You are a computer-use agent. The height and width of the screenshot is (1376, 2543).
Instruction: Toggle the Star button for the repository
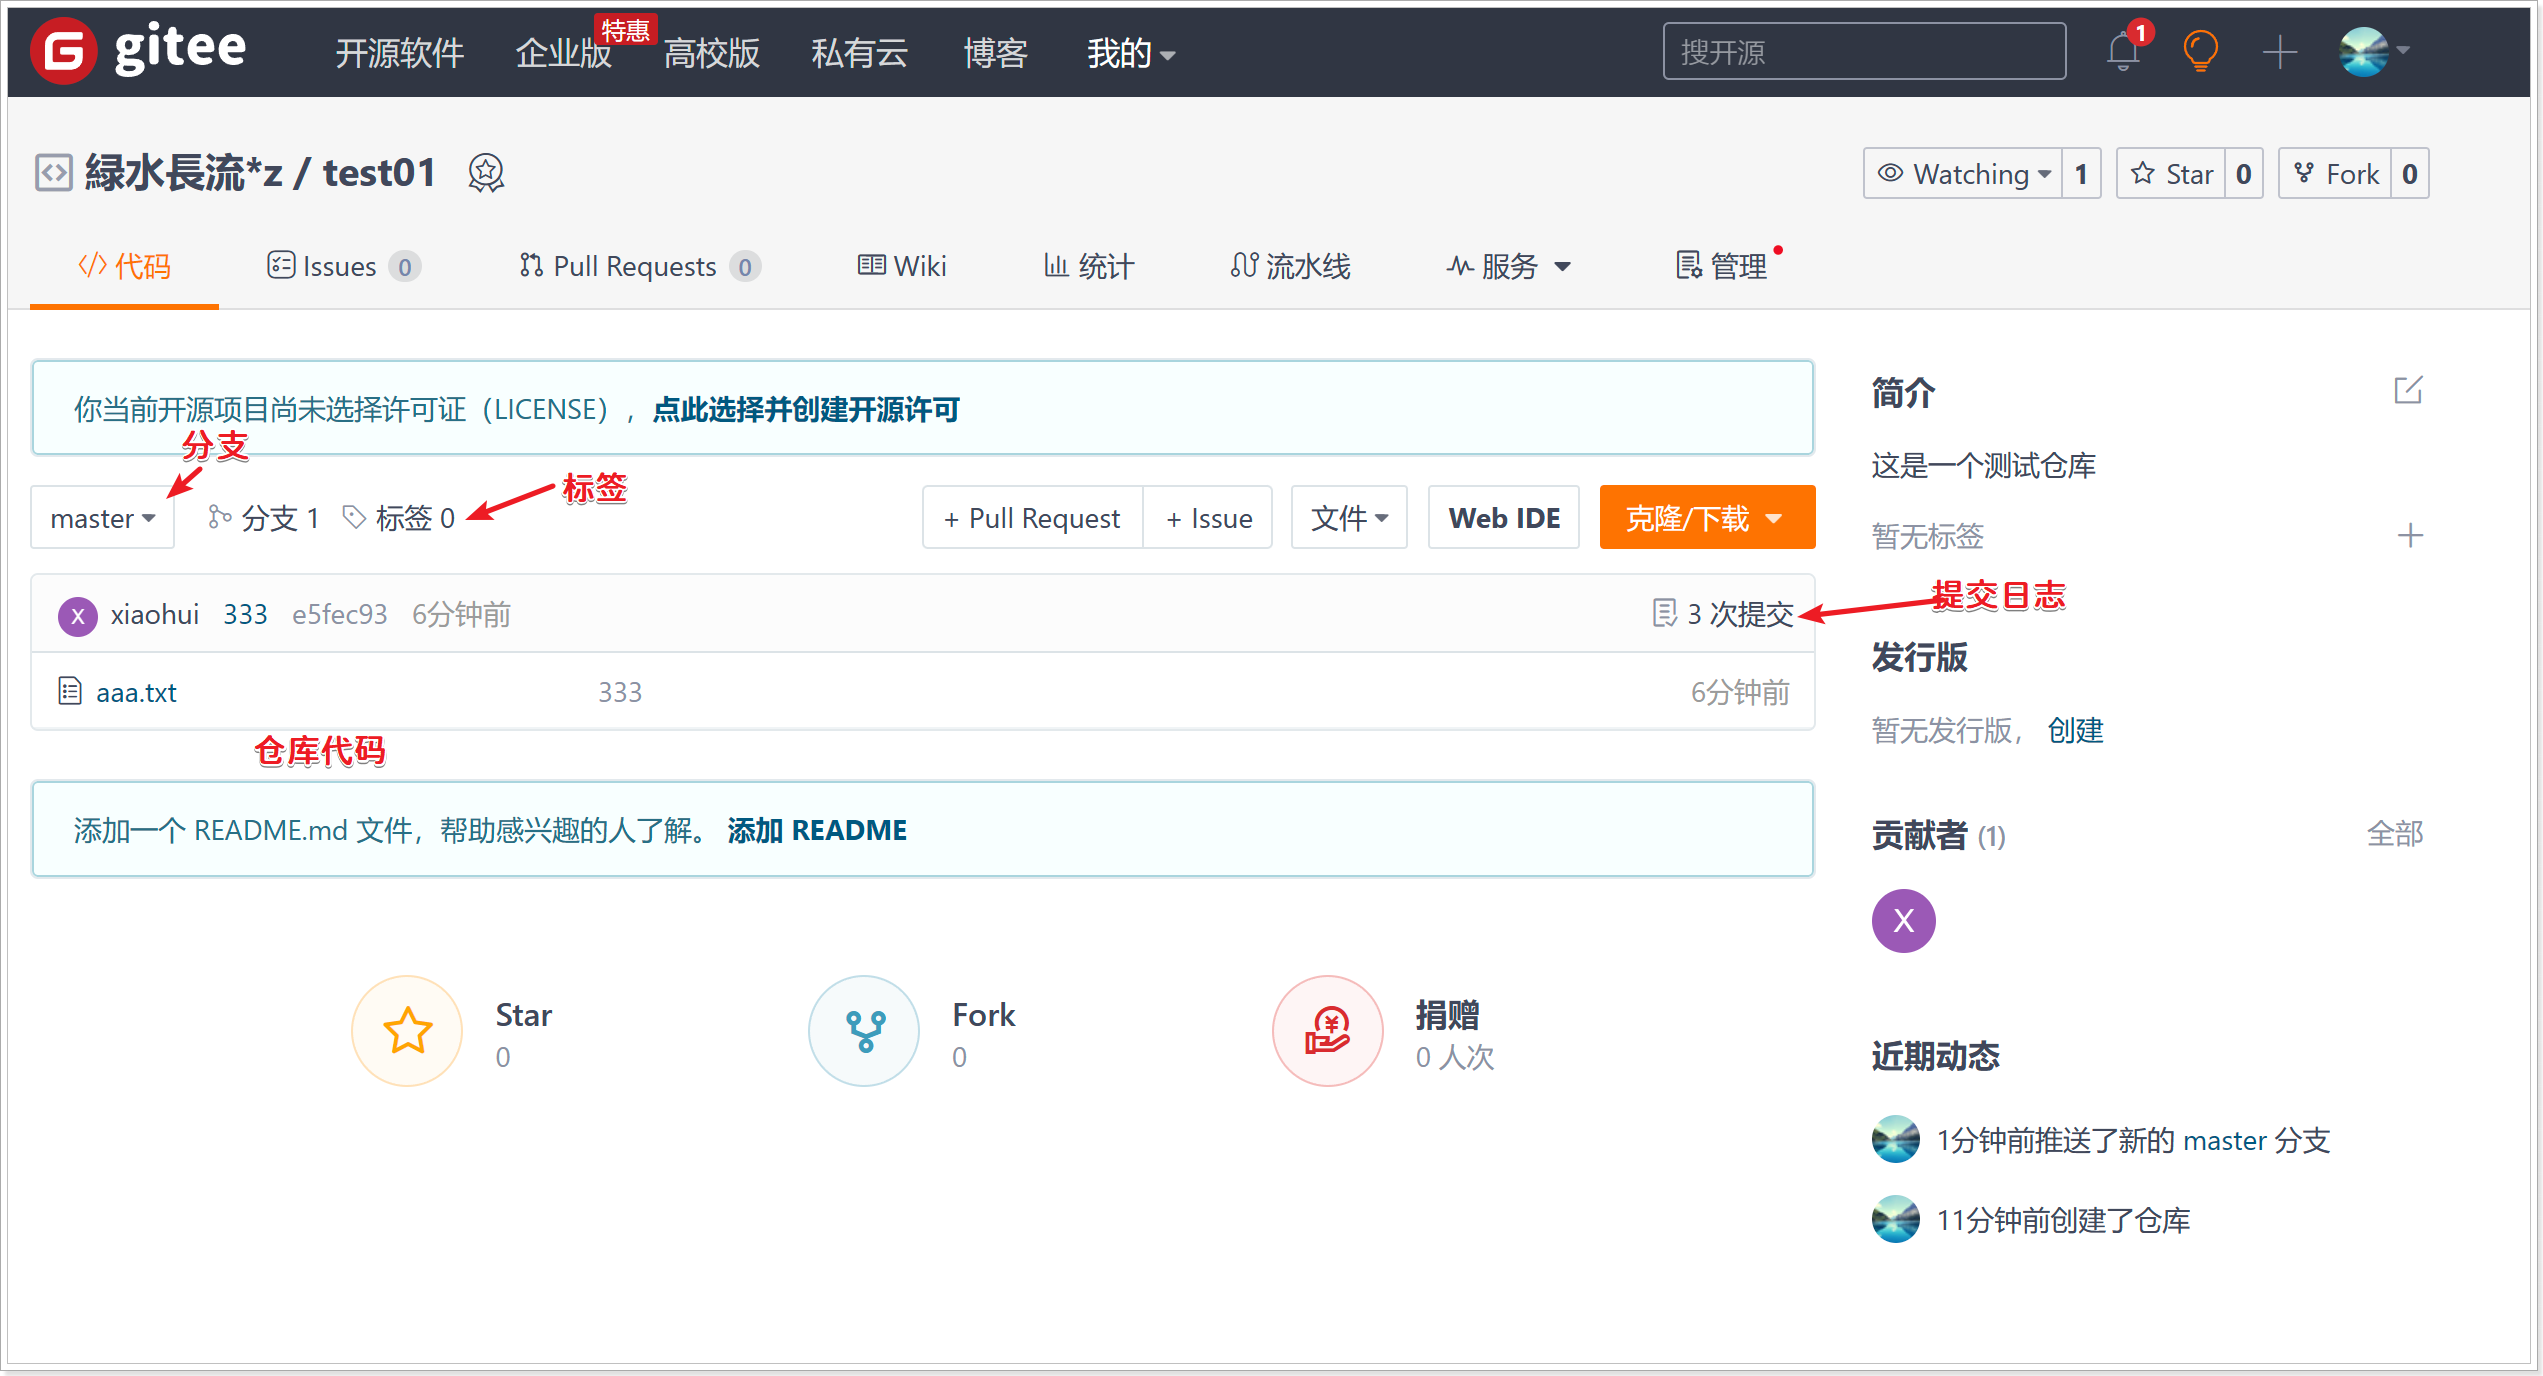tap(2171, 174)
